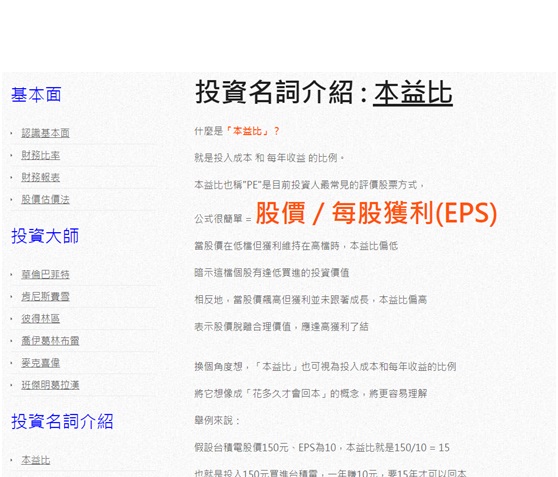Click the blue 基本面 section heading
The height and width of the screenshot is (477, 558).
(x=36, y=95)
